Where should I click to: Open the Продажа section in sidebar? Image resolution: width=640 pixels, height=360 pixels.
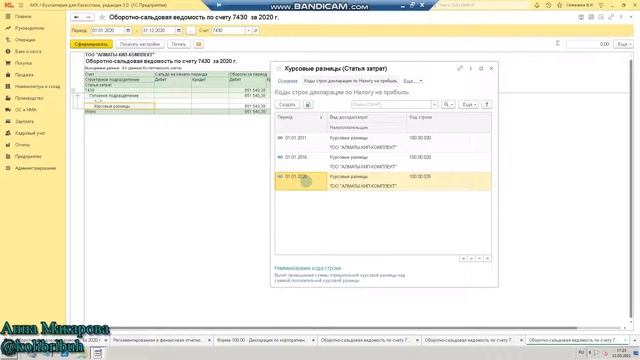coord(24,75)
